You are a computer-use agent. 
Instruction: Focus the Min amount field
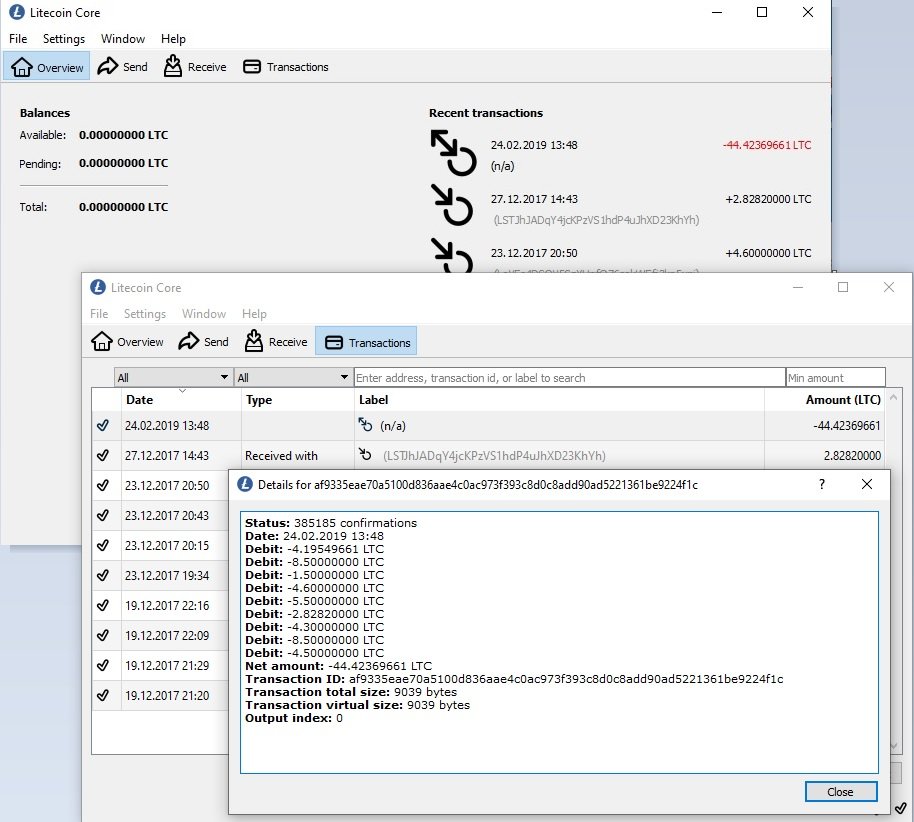pos(835,378)
